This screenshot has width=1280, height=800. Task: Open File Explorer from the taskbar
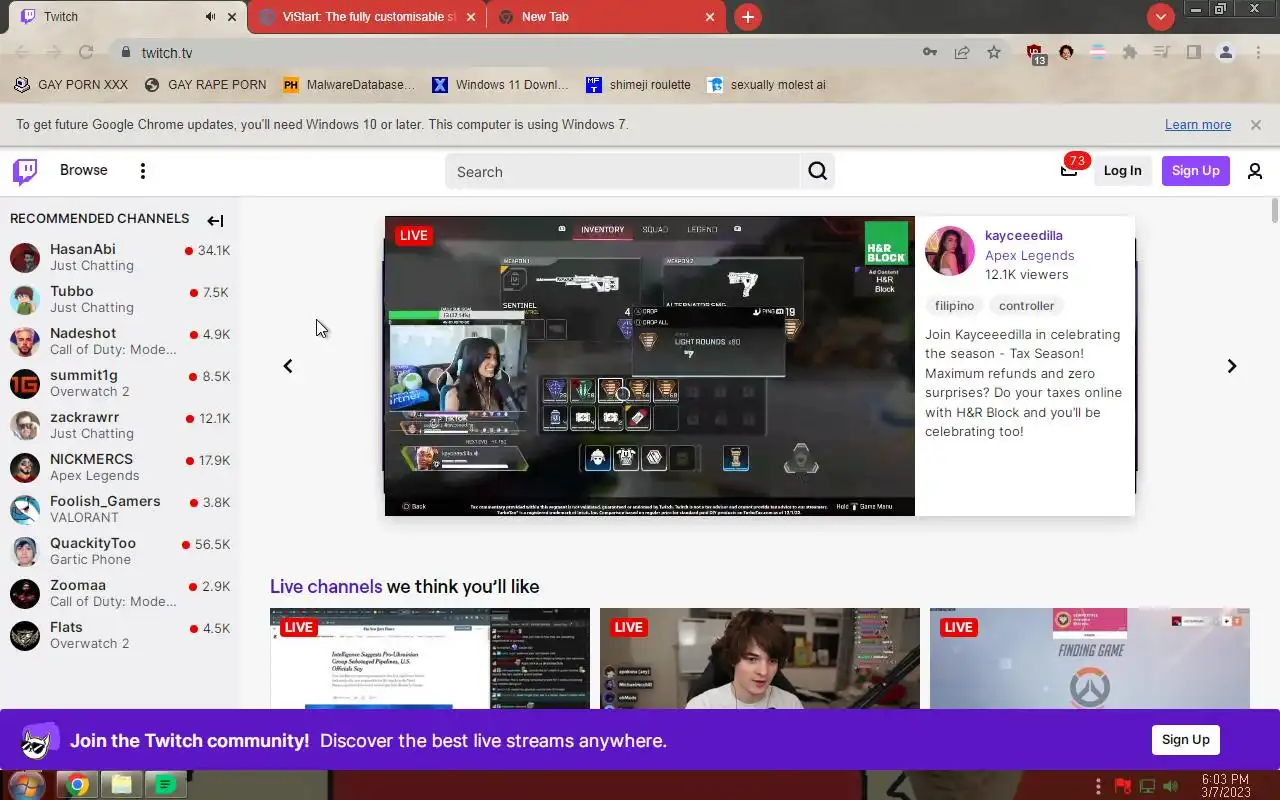122,785
